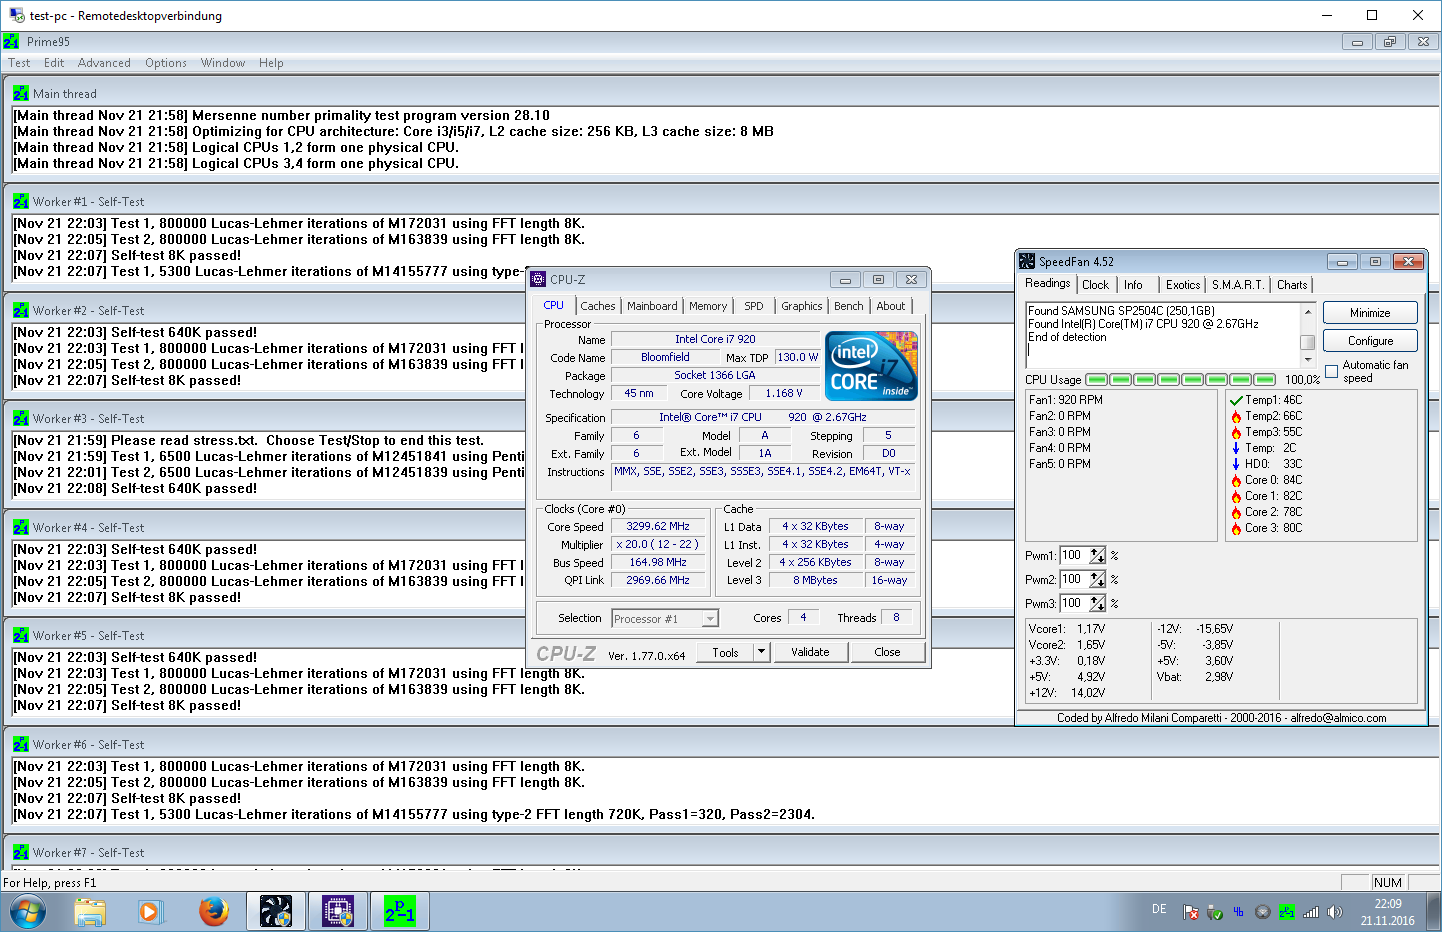Open Firefox from the taskbar
Viewport: 1442px width, 932px height.
pyautogui.click(x=213, y=912)
